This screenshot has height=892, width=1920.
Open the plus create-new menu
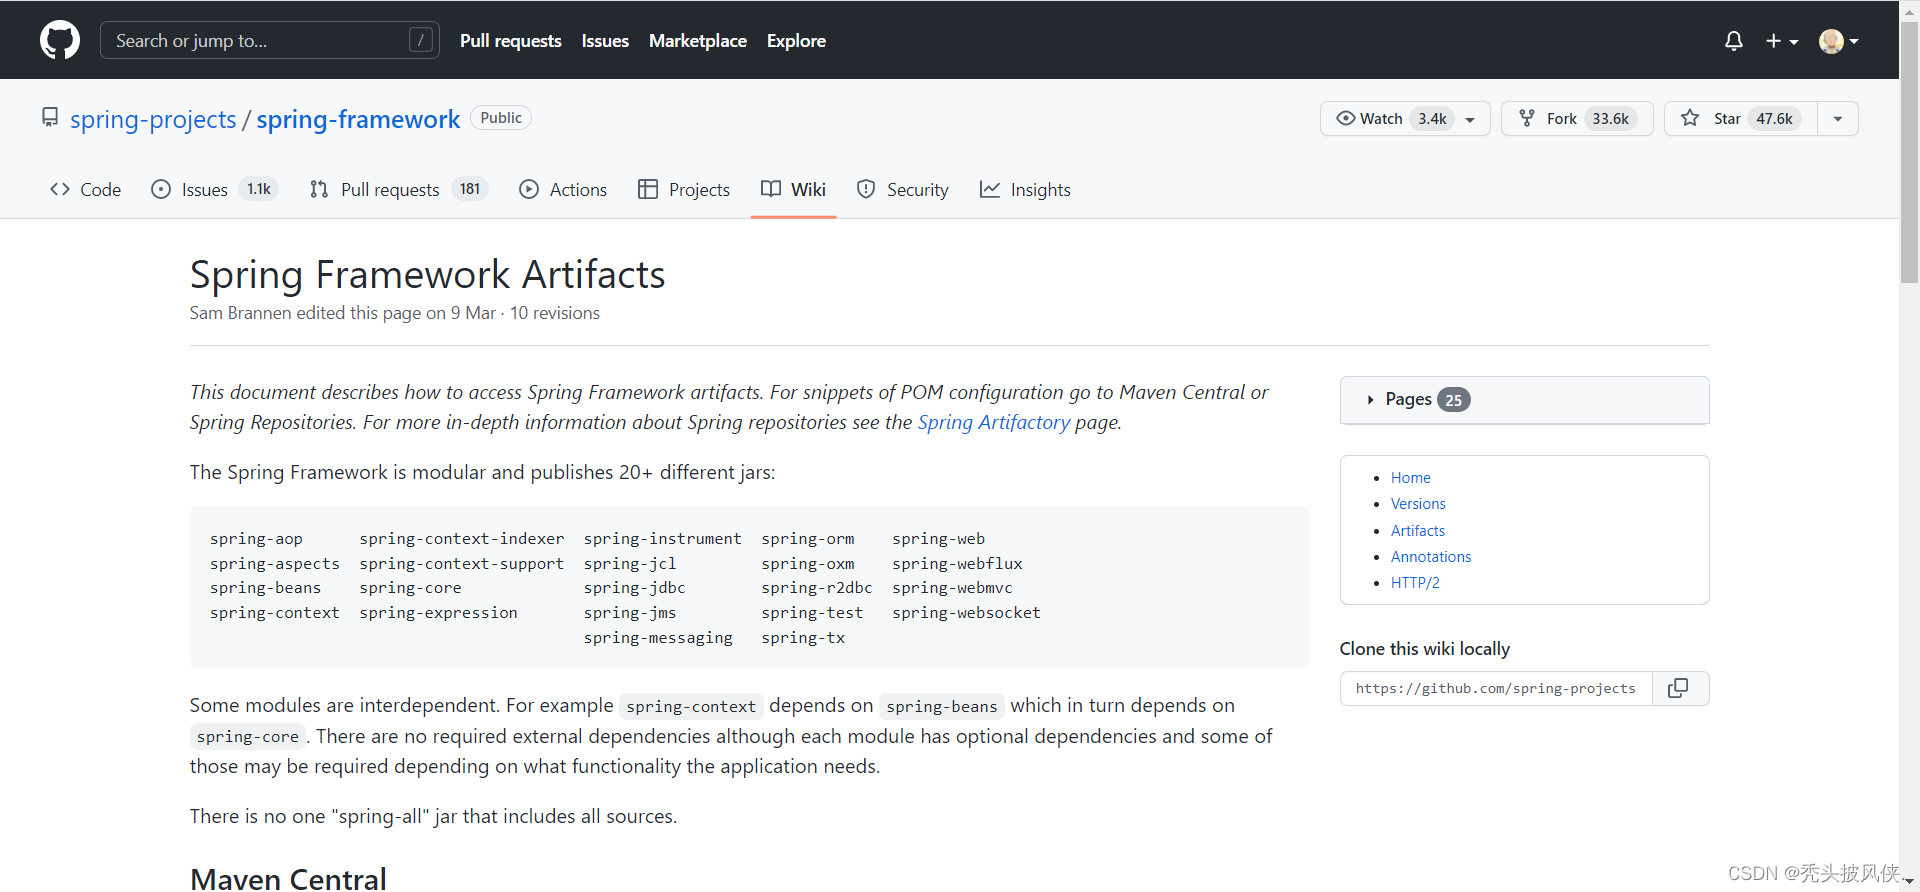tap(1782, 41)
